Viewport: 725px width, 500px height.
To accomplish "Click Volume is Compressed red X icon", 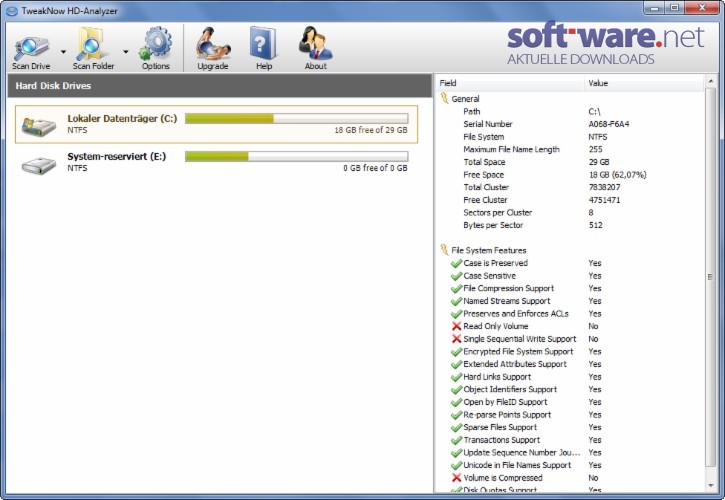I will coord(456,478).
